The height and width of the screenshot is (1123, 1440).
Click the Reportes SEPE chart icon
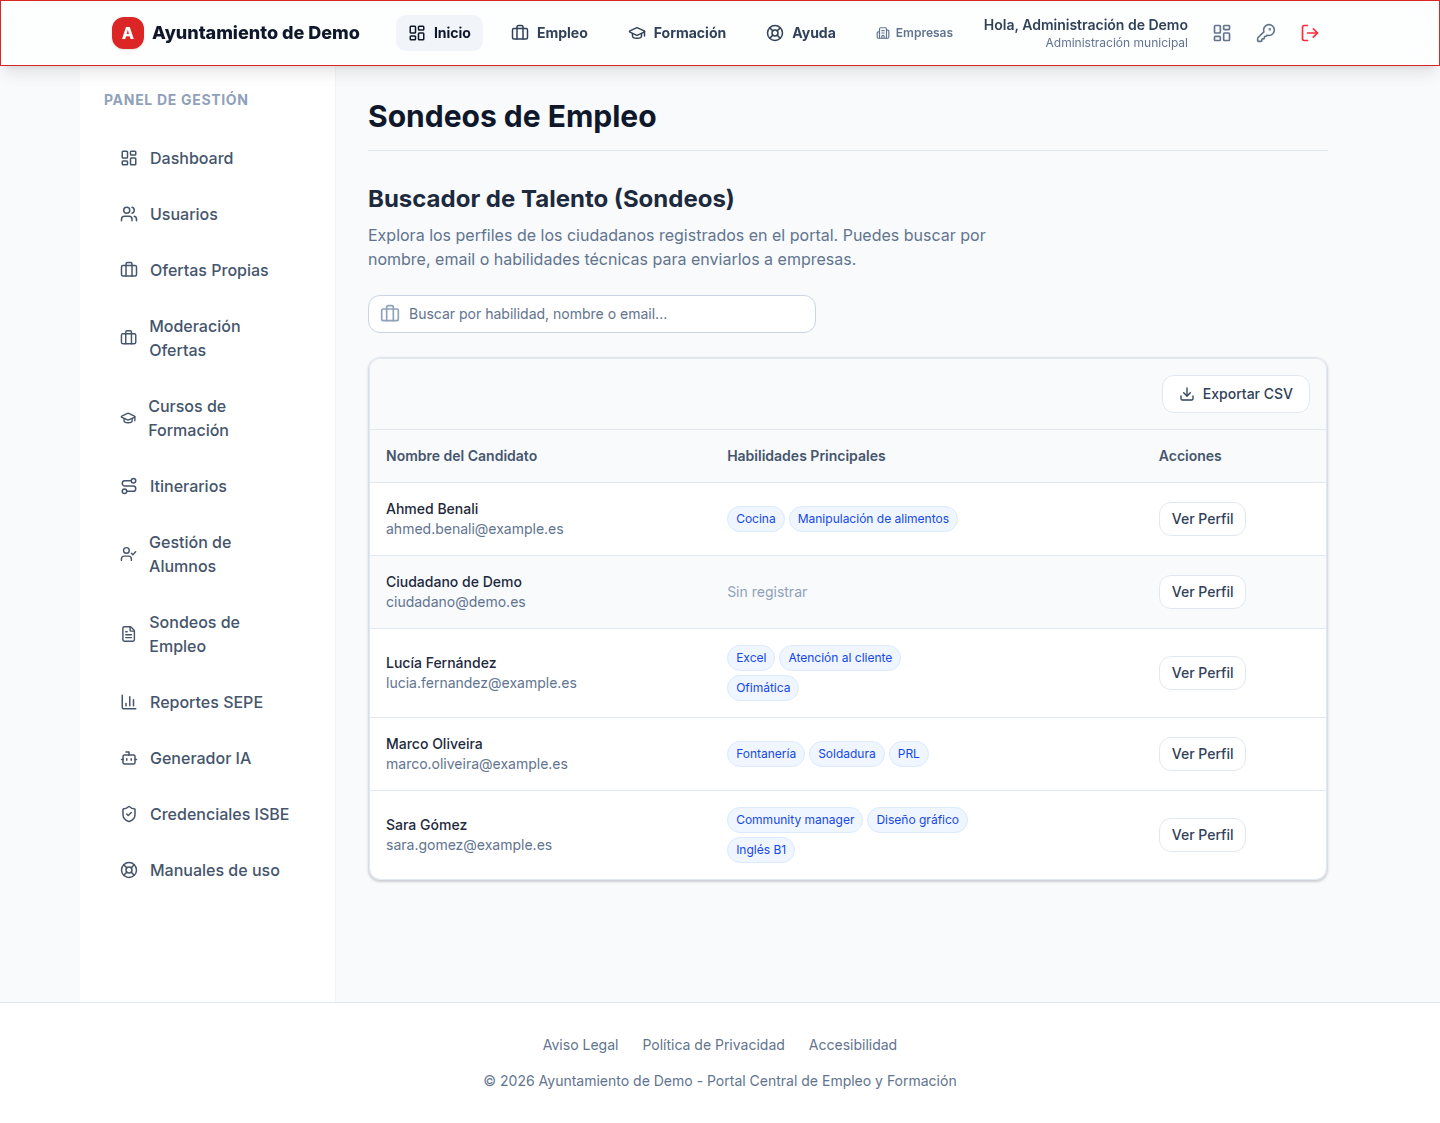pos(129,702)
